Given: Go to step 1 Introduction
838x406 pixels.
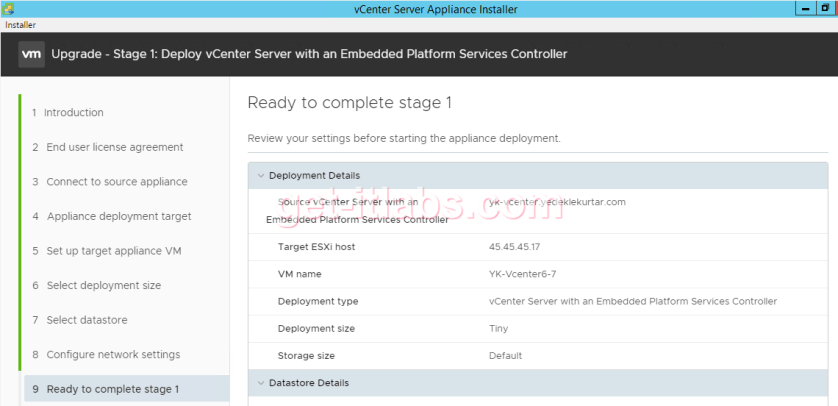Looking at the screenshot, I should pos(74,113).
